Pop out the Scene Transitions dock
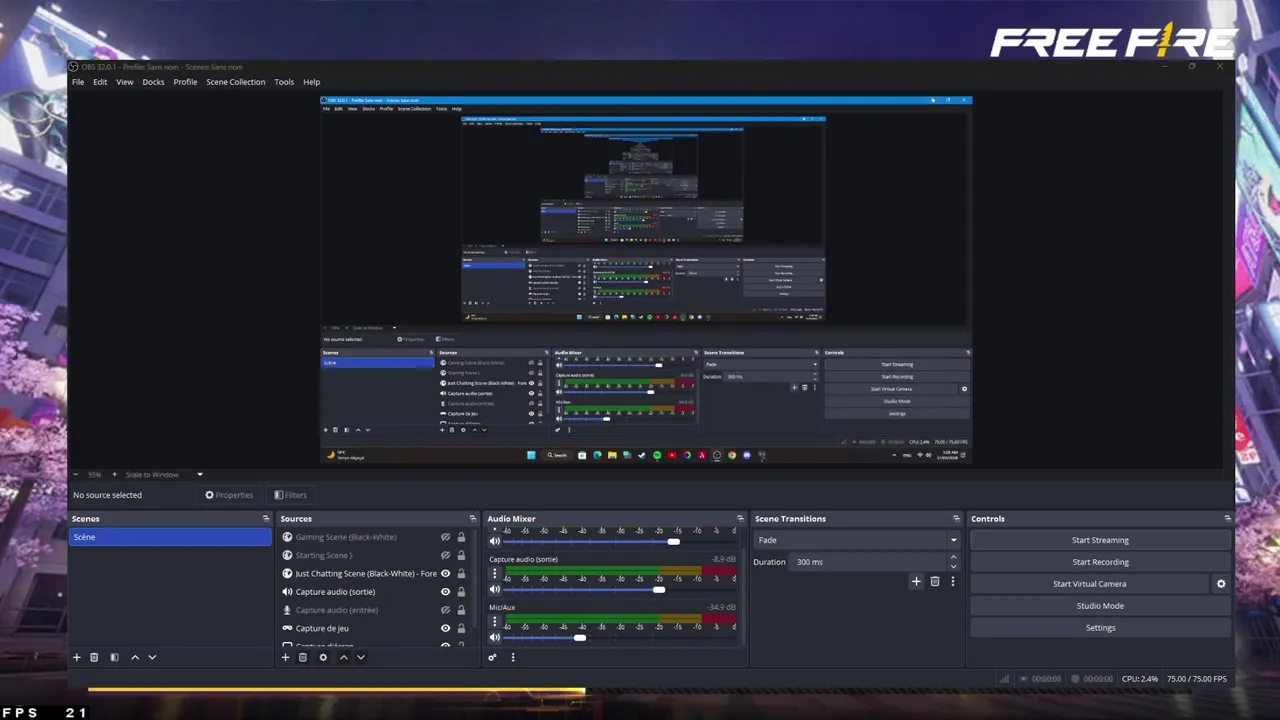The image size is (1280, 720). tap(956, 519)
